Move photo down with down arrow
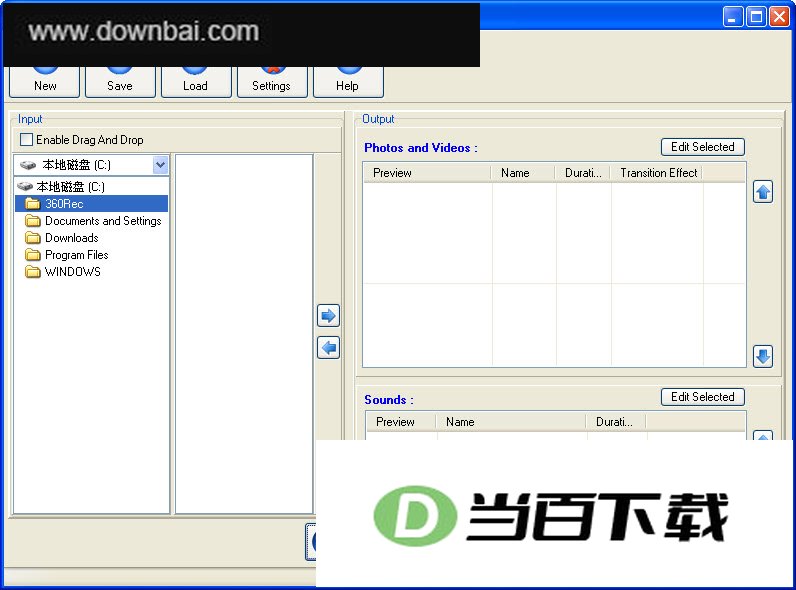This screenshot has height=590, width=796. [x=762, y=356]
